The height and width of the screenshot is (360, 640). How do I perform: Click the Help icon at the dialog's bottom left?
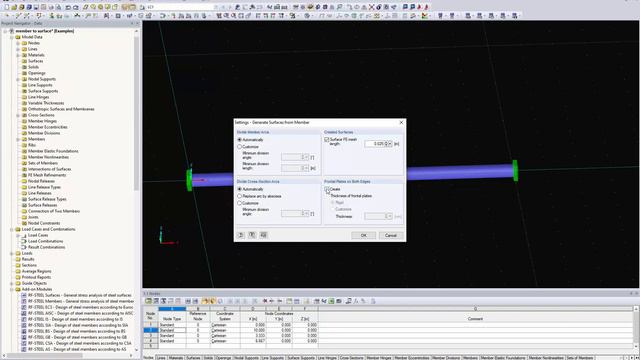(241, 235)
